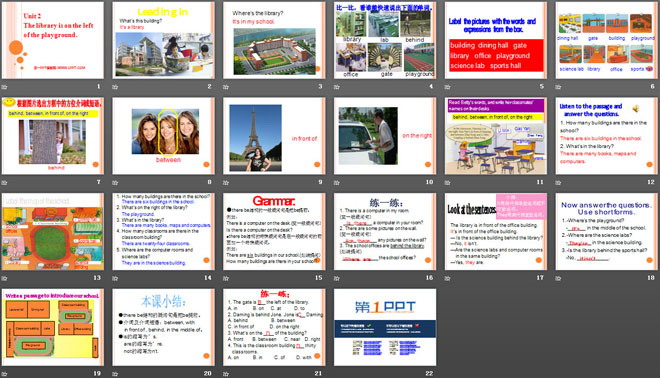The width and height of the screenshot is (660, 378).
Task: Click the star icon beneath slide 19
Action: [x=4, y=374]
